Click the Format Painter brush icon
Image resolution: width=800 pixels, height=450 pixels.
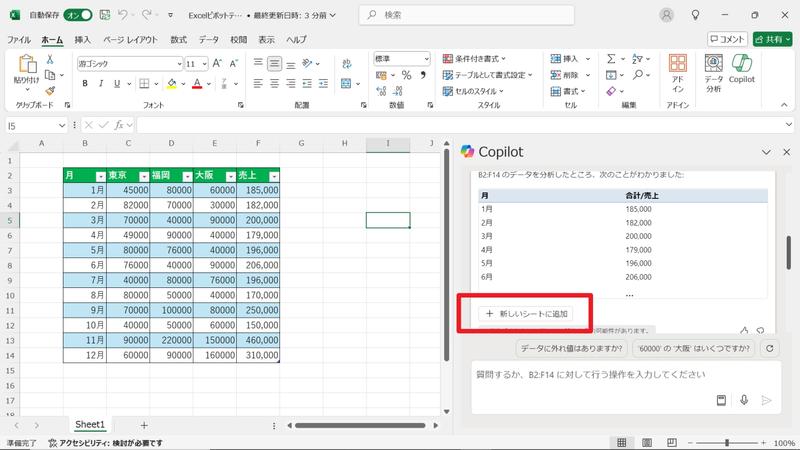coord(50,91)
